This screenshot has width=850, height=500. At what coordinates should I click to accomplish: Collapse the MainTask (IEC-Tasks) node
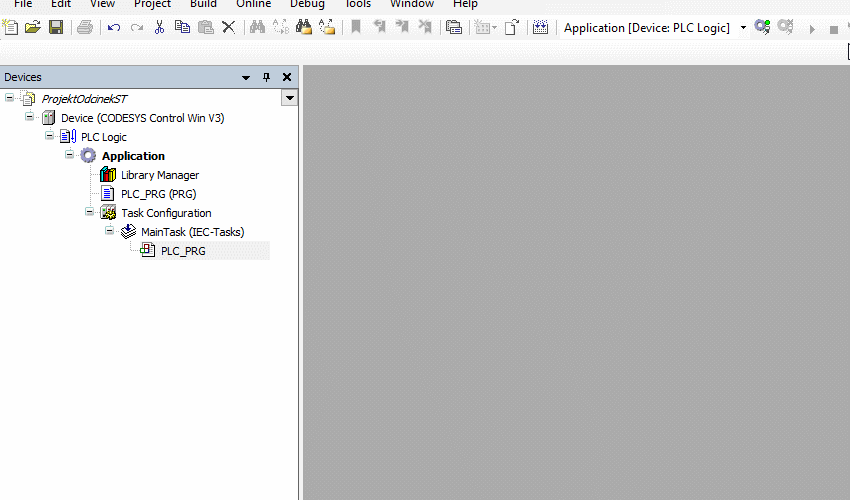110,231
